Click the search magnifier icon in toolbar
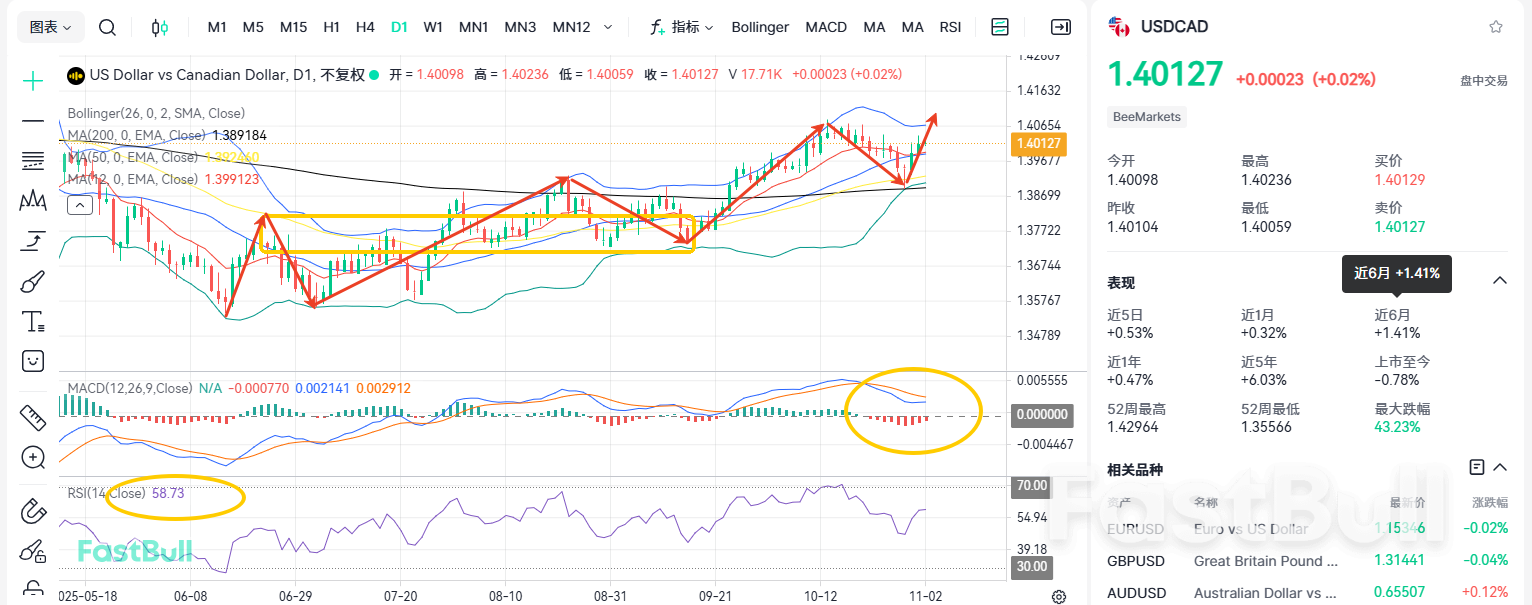This screenshot has width=1532, height=605. pyautogui.click(x=108, y=27)
